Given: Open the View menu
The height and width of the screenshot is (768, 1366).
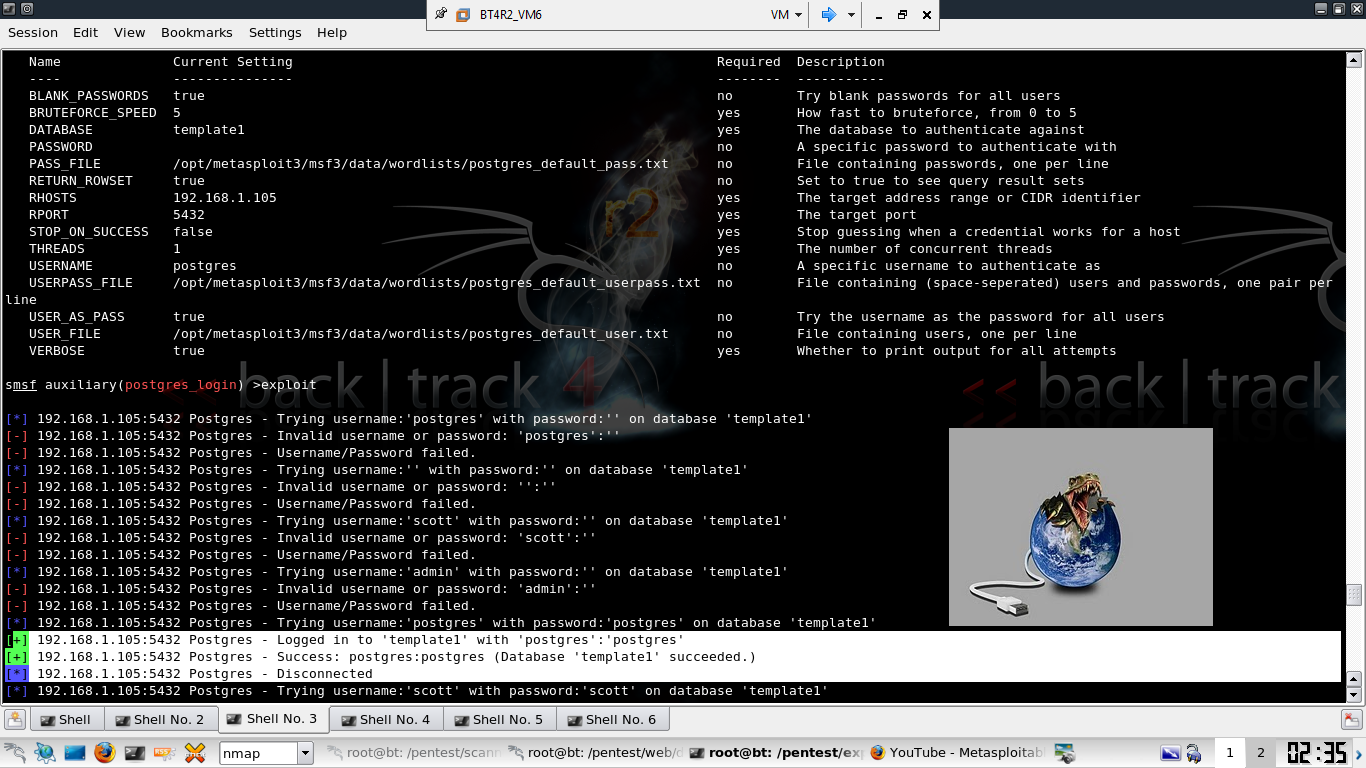Looking at the screenshot, I should tap(129, 32).
